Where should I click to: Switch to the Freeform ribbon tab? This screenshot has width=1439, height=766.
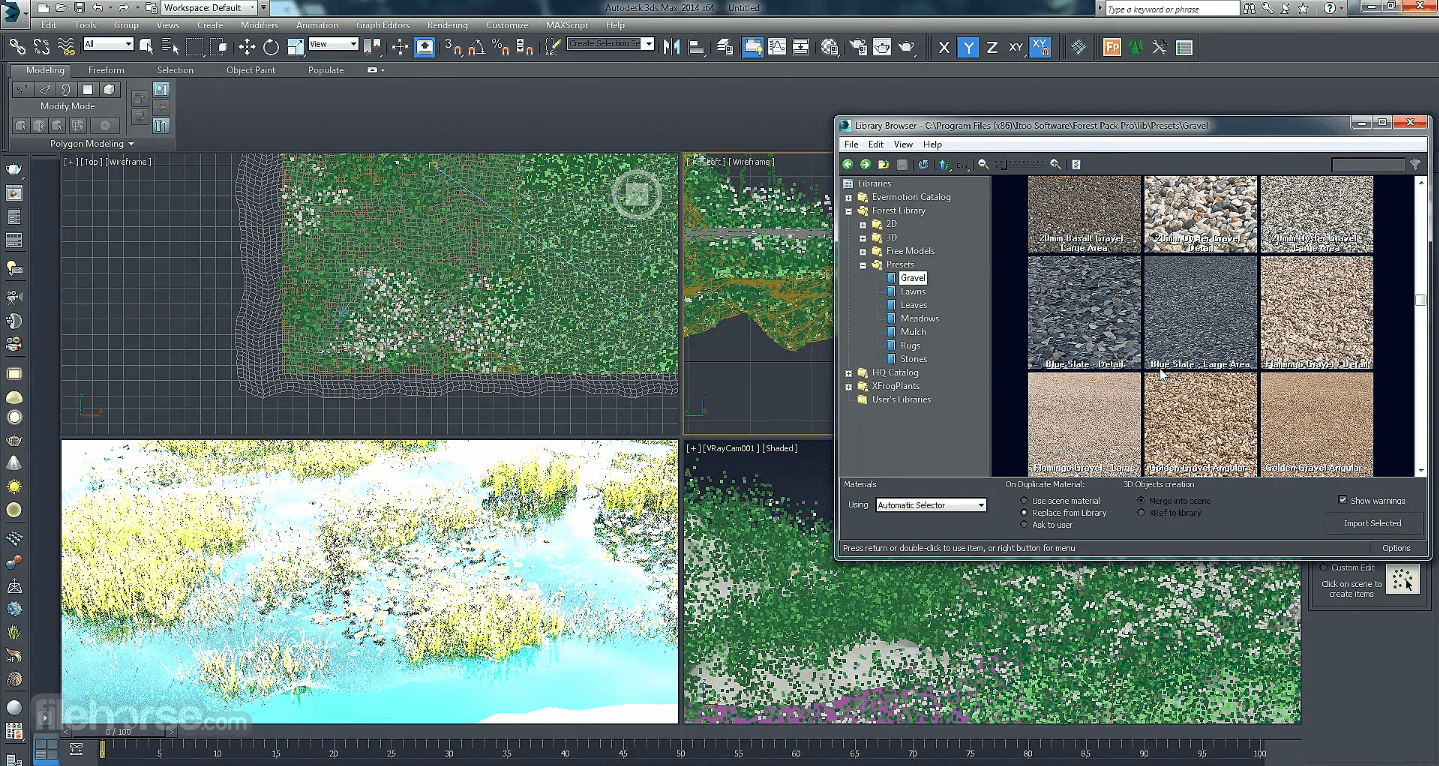click(x=106, y=70)
